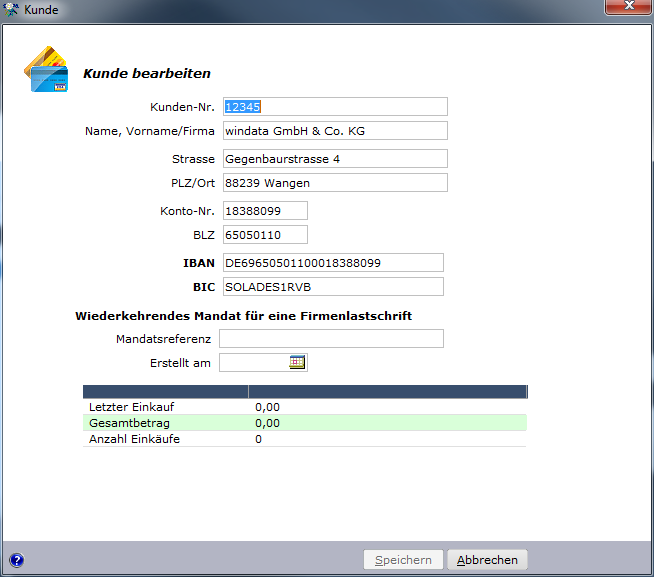Click the first table column header
The width and height of the screenshot is (654, 577).
166,392
